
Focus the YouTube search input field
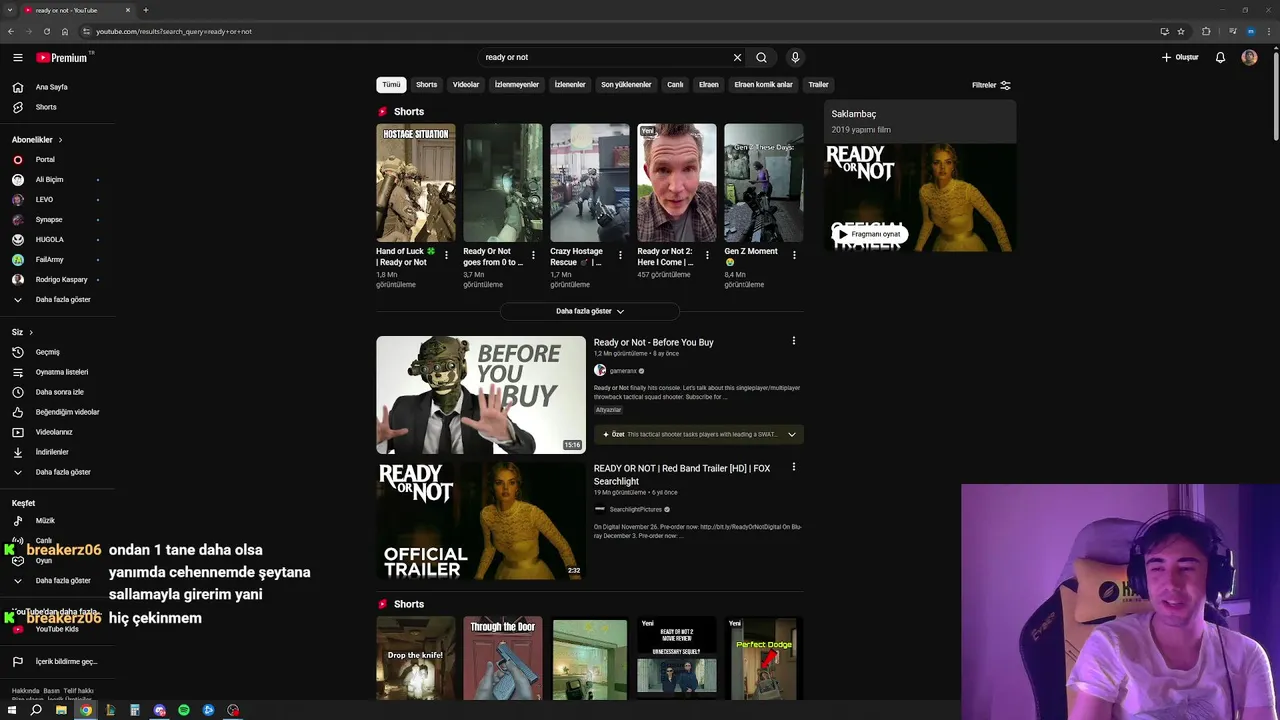605,58
